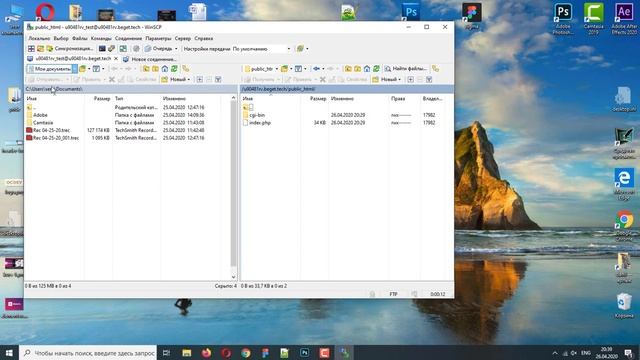Open the Справка menu
Screen dimensions: 640x360
[203, 38]
